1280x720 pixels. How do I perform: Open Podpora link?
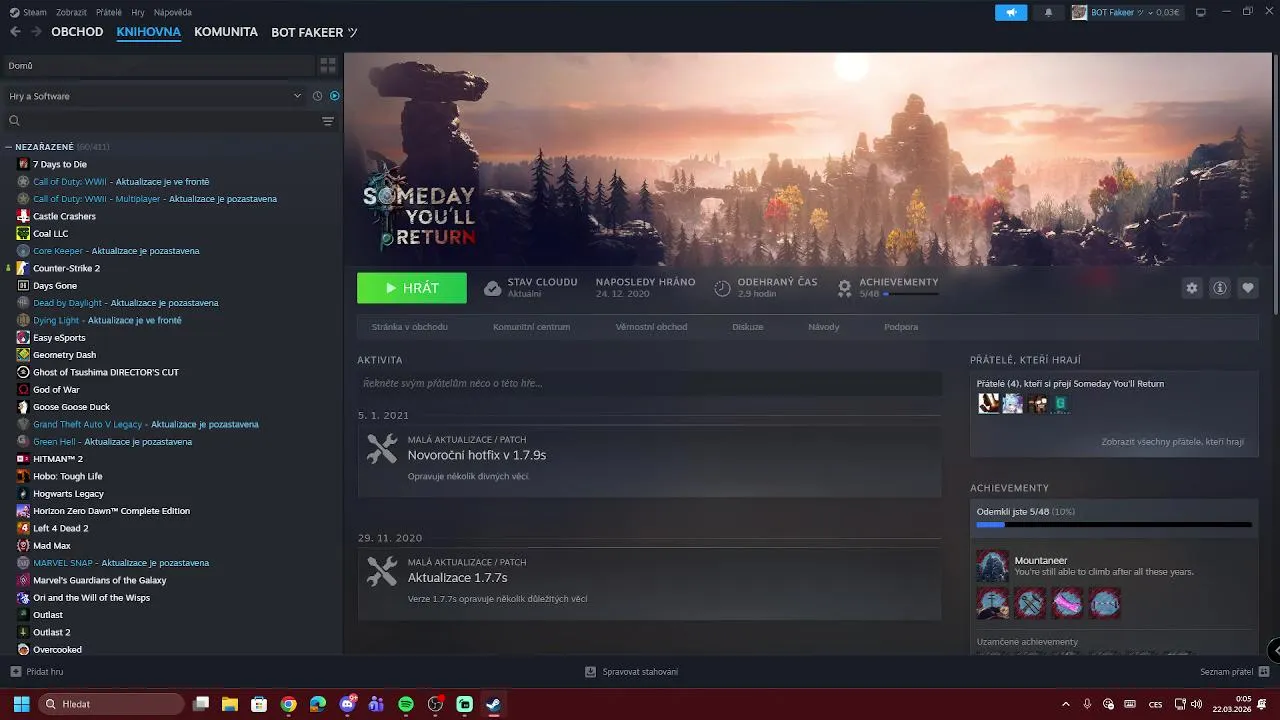pyautogui.click(x=901, y=327)
